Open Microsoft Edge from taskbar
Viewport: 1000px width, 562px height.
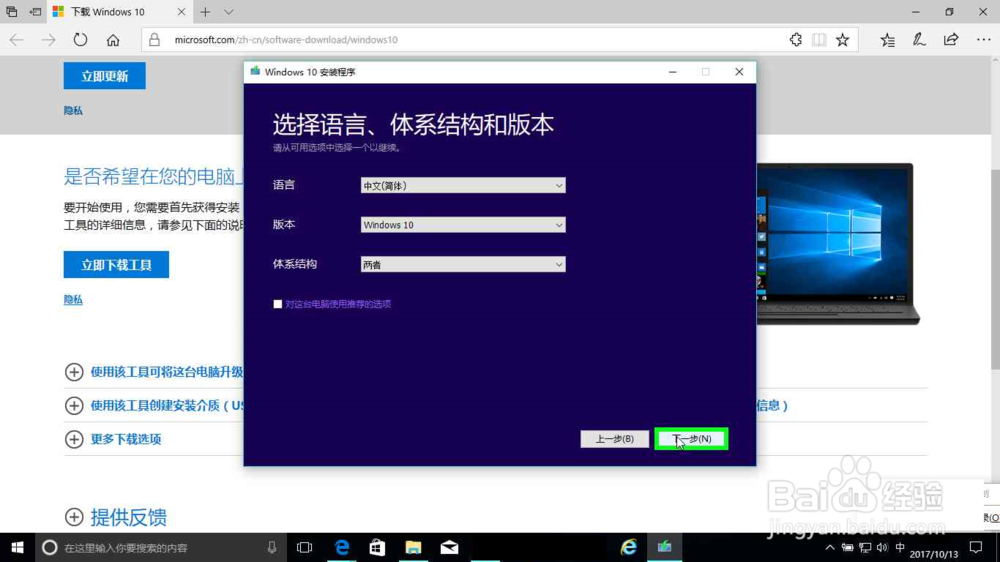coord(342,547)
